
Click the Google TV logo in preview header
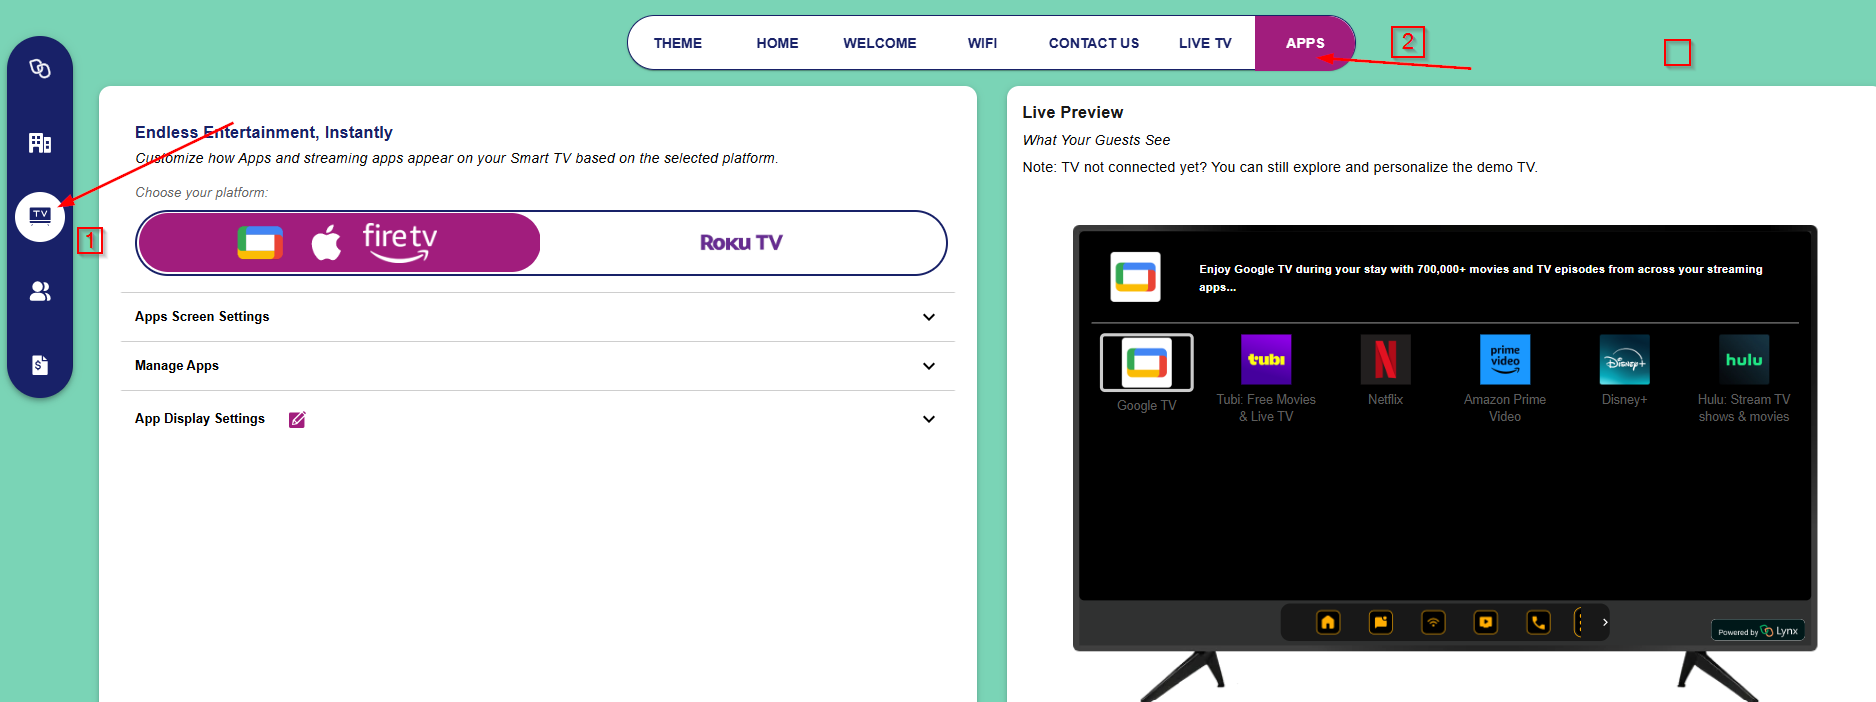[1136, 277]
